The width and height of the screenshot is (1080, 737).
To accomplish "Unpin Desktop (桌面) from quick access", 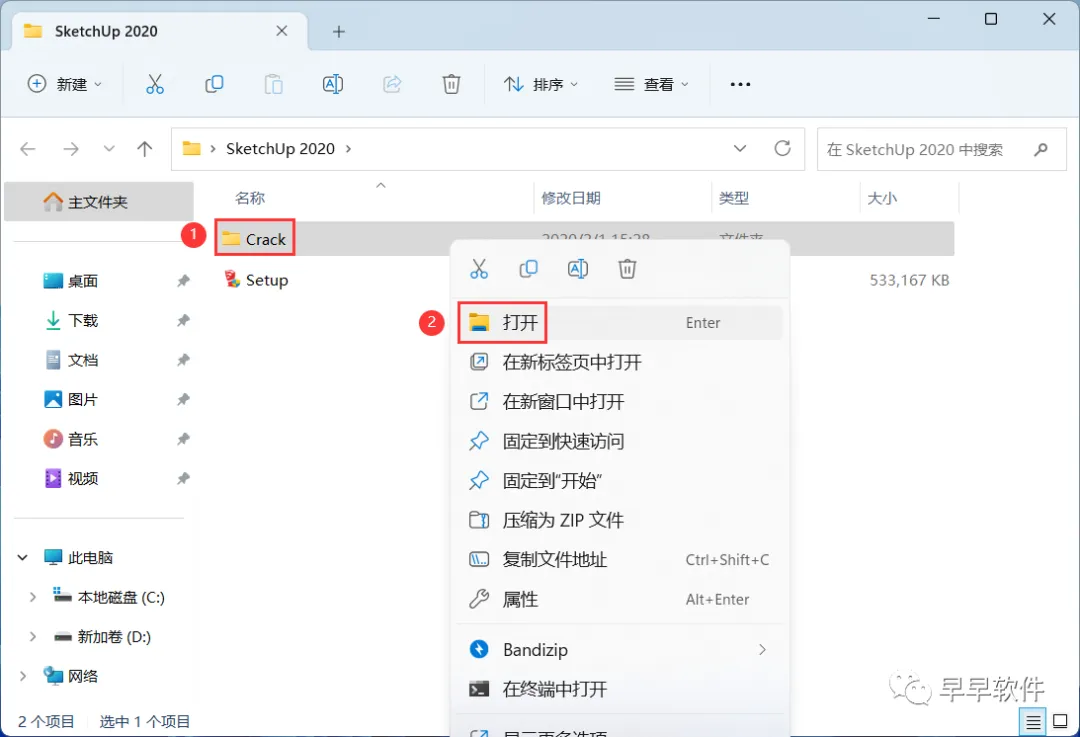I will (x=183, y=280).
